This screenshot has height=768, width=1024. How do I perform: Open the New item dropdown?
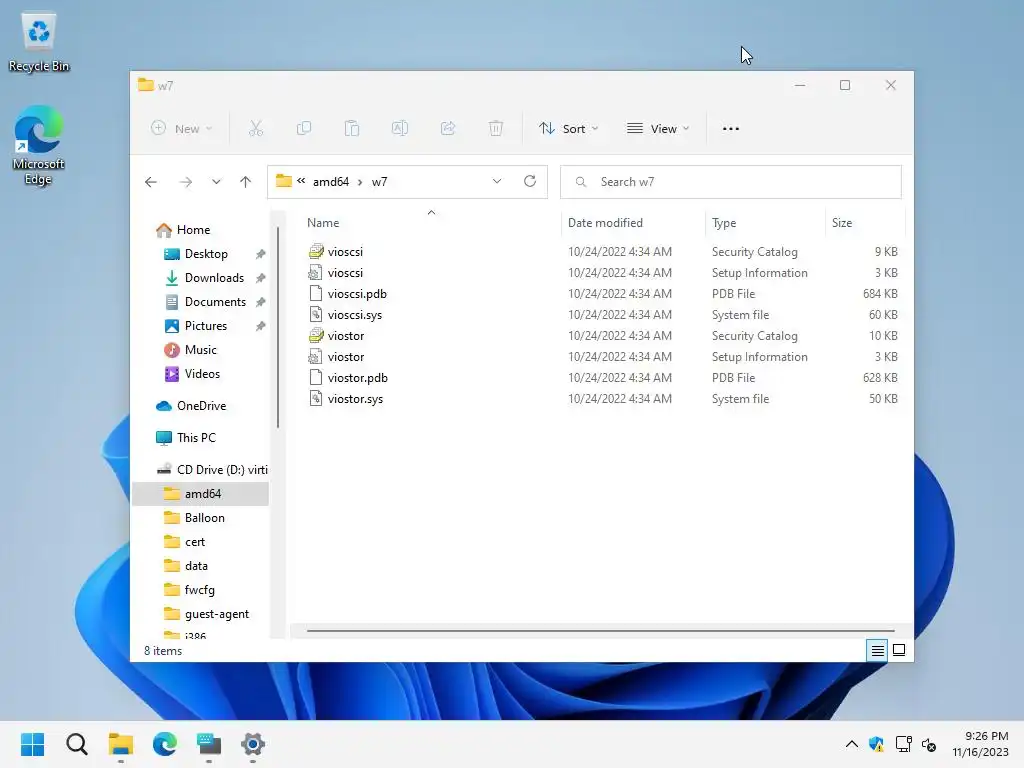[x=182, y=129]
